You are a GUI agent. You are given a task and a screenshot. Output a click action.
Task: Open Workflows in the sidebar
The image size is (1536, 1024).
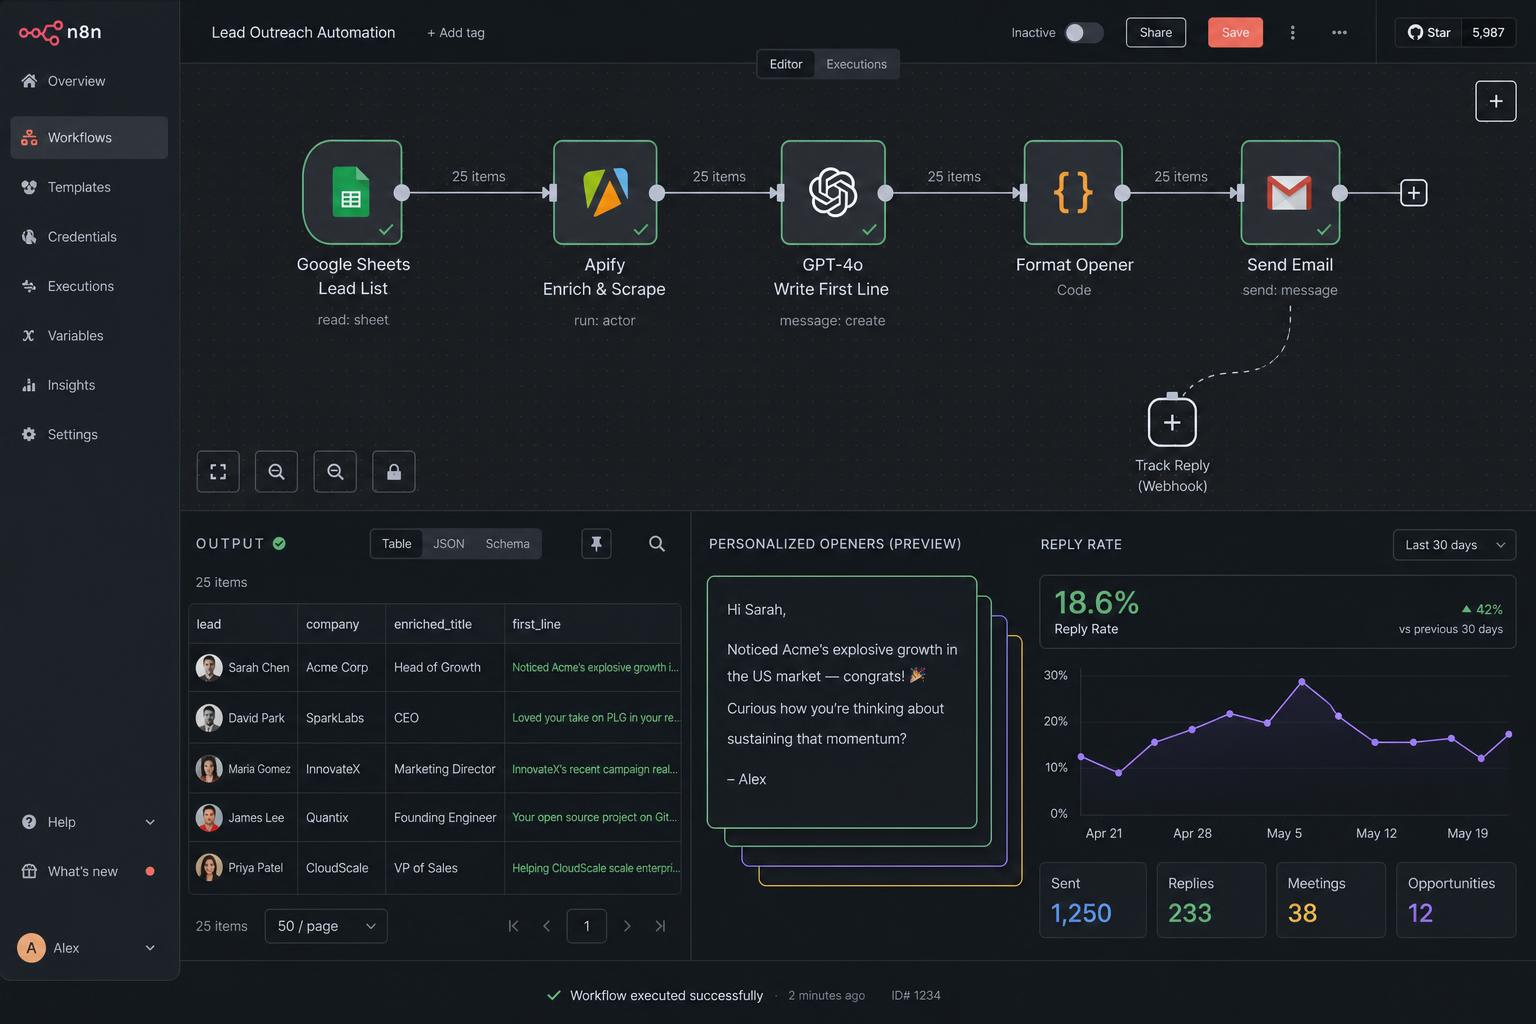[x=89, y=138]
